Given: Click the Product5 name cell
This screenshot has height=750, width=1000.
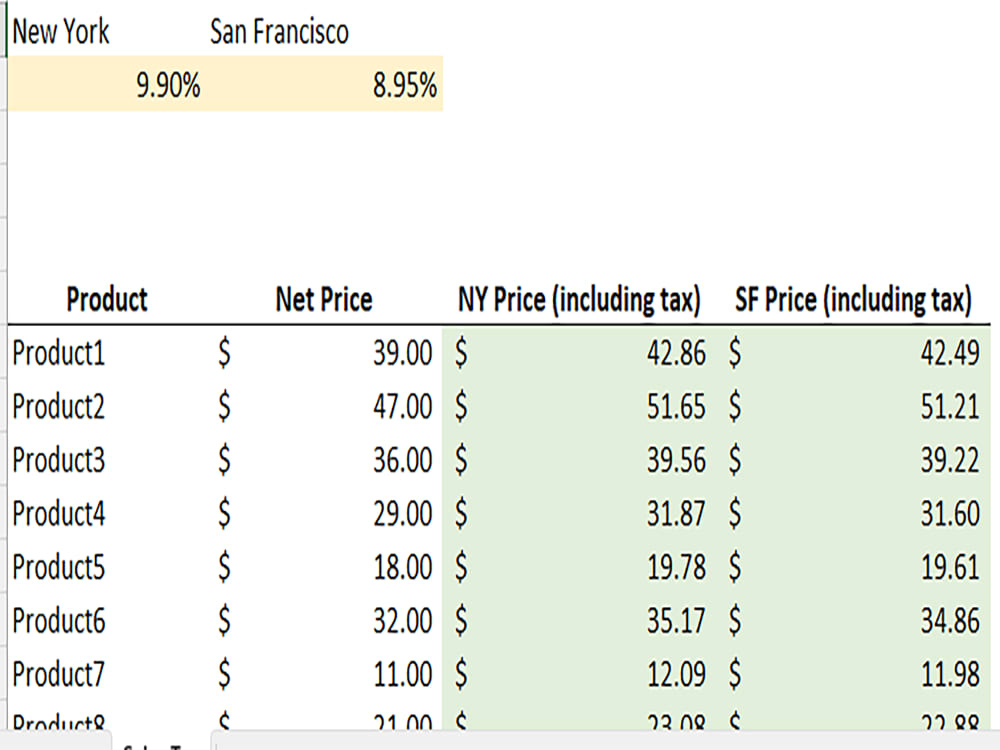Looking at the screenshot, I should pyautogui.click(x=59, y=568).
